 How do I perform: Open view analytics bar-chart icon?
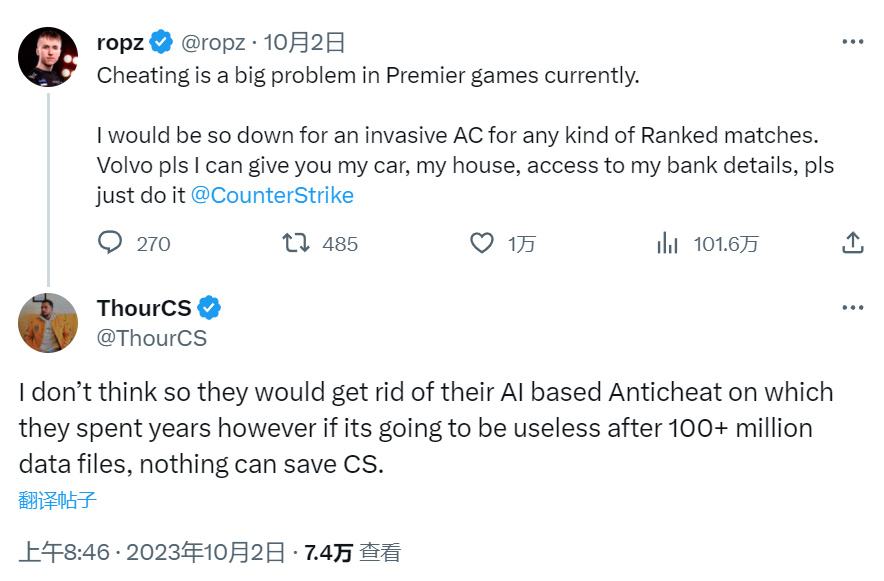[667, 243]
